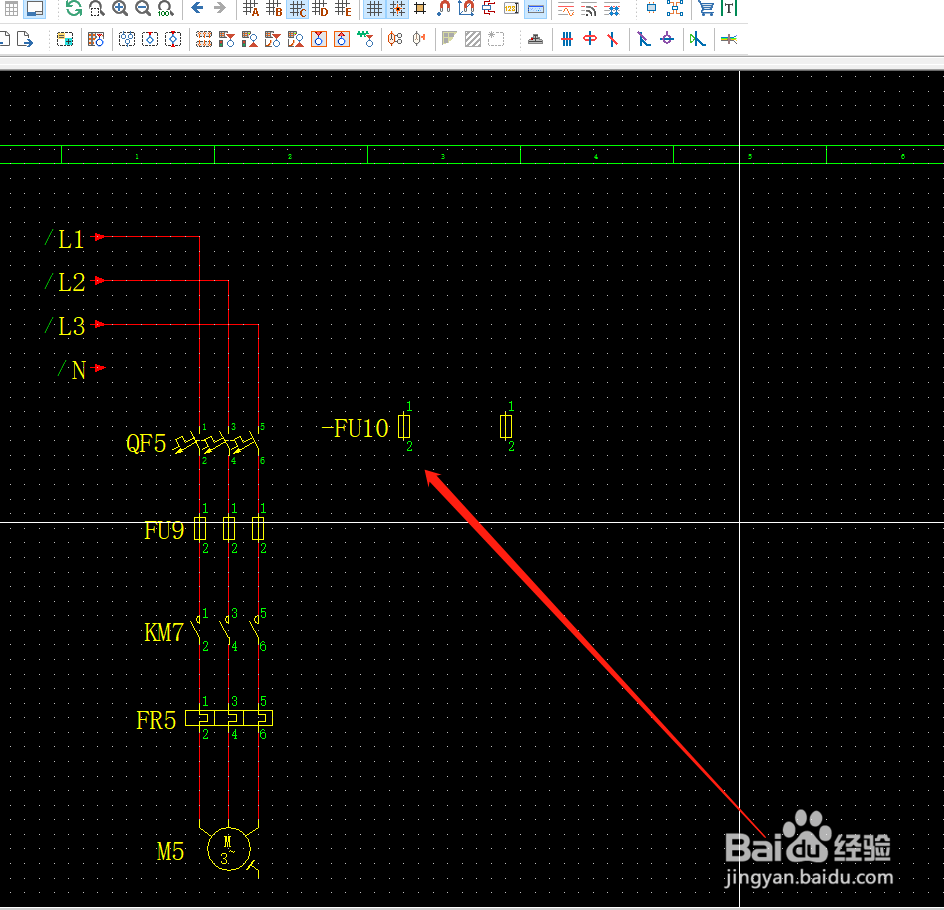Click the orange device with circles icon
The height and width of the screenshot is (910, 944).
pyautogui.click(x=395, y=40)
